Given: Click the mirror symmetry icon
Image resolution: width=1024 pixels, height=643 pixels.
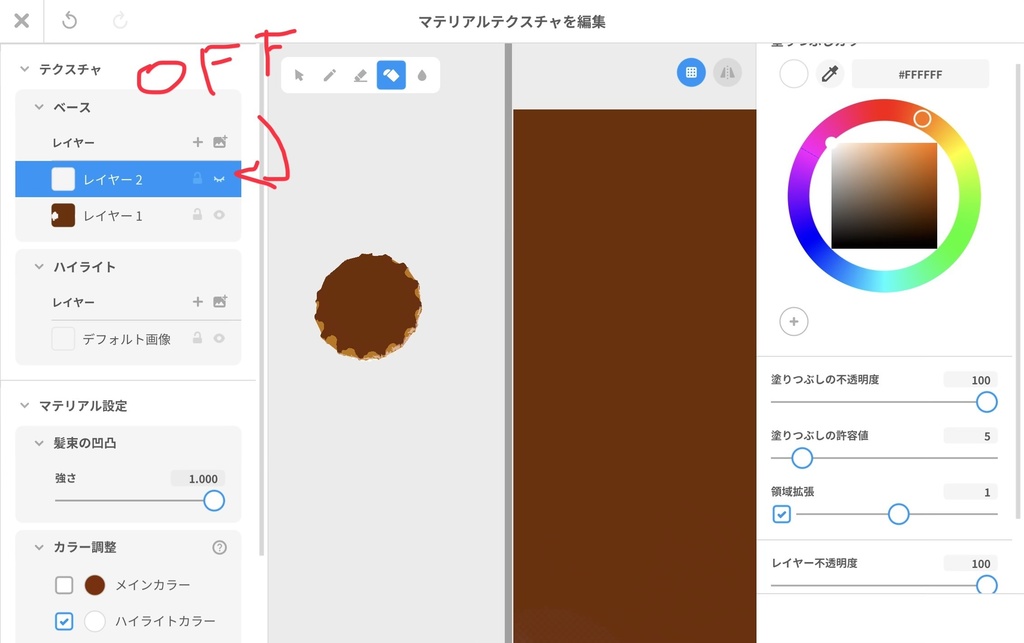Looking at the screenshot, I should pos(728,72).
